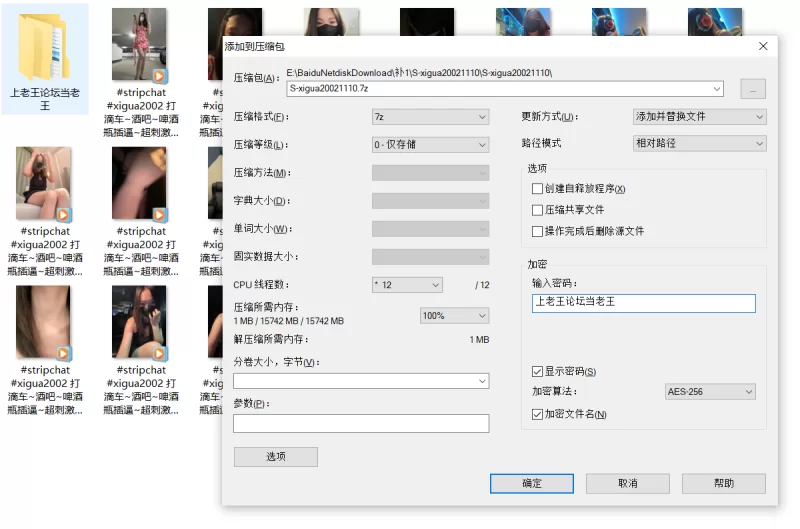Open the 压缩格式 dropdown showing 7z
This screenshot has height=529, width=800.
point(430,117)
